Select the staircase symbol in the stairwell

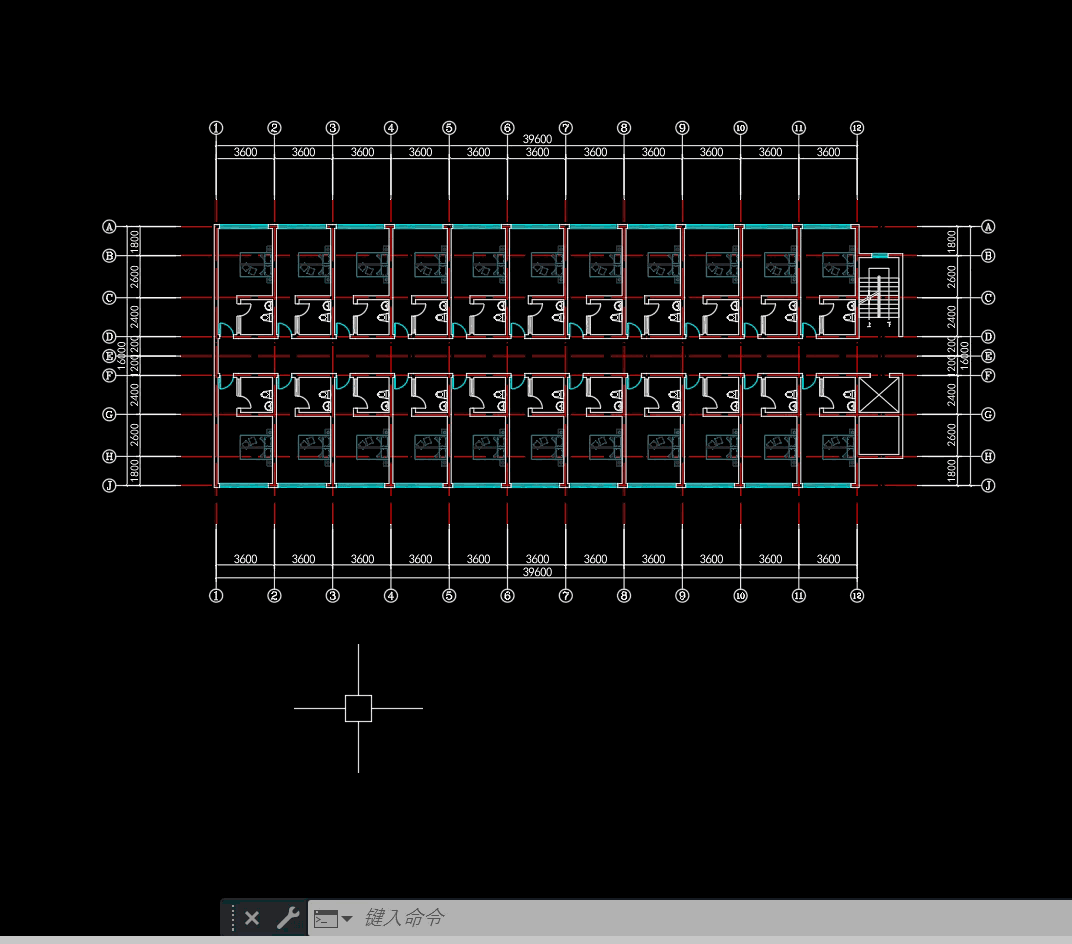879,298
